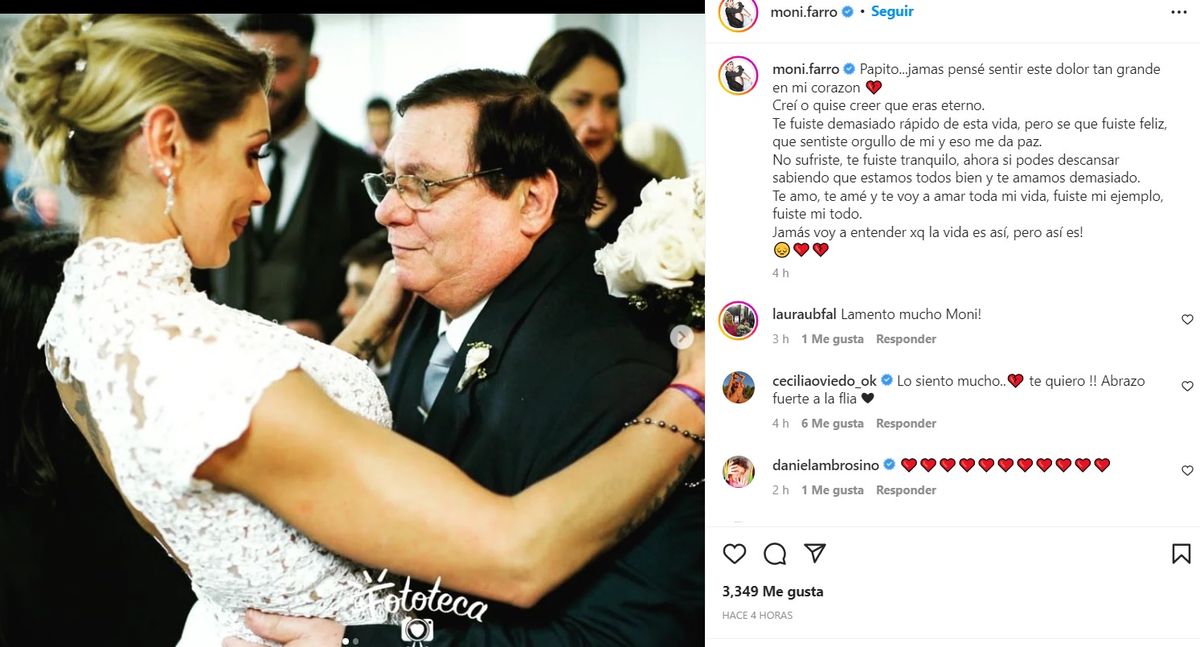Click the moni.farro username in the caption
Screen dimensions: 1200x647
tap(806, 69)
